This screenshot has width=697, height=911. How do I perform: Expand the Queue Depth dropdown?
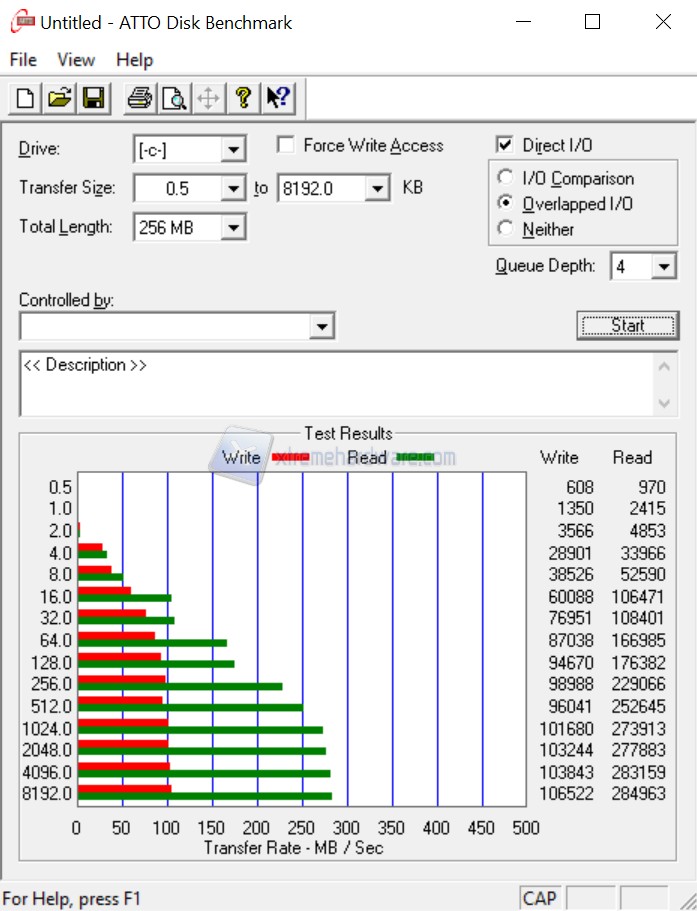click(x=664, y=267)
